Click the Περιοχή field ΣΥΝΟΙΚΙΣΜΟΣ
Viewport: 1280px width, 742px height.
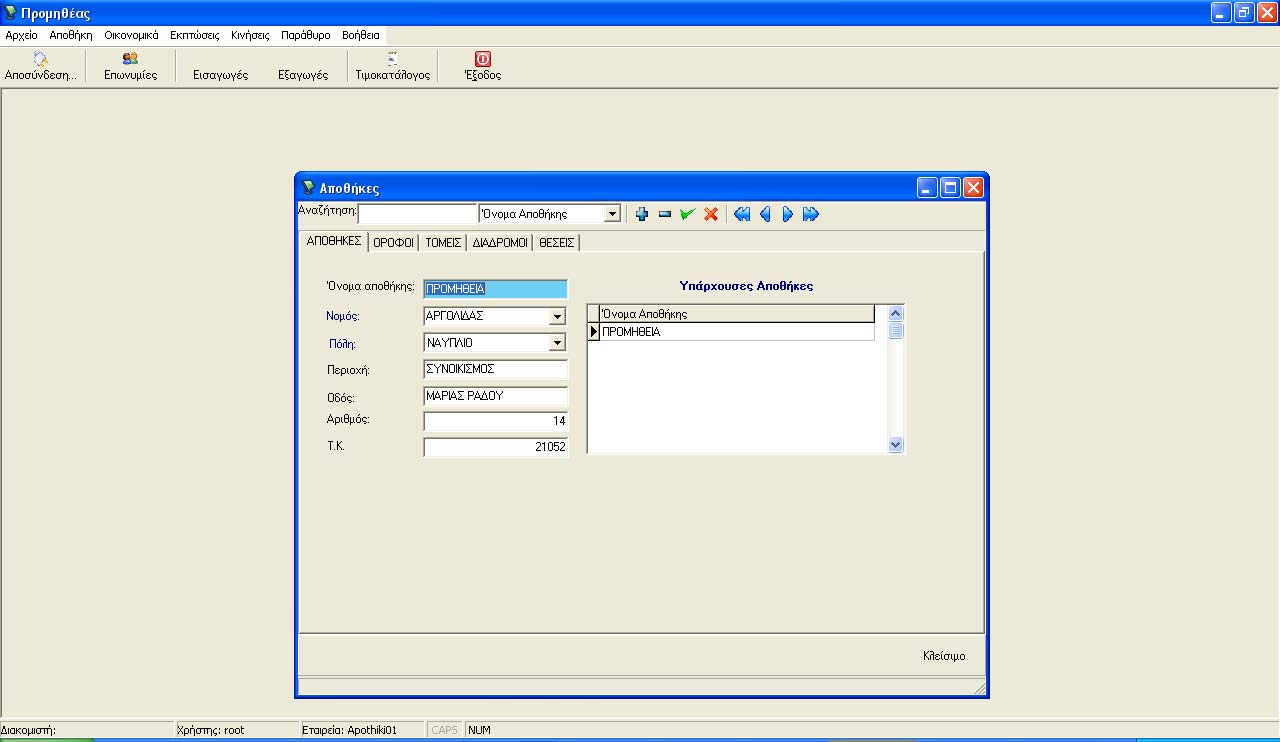495,369
